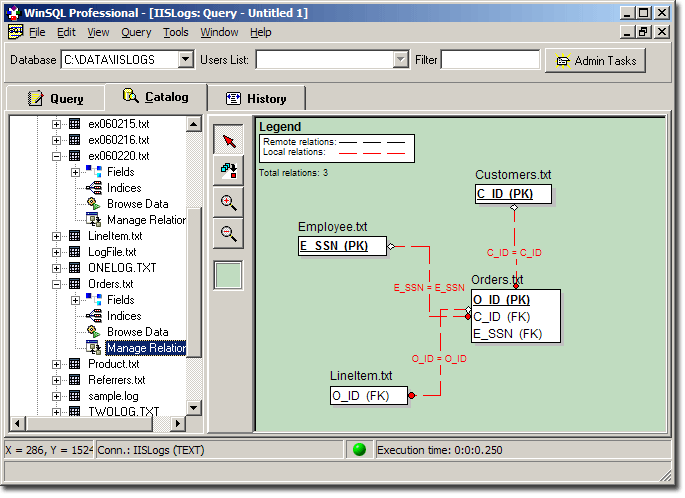Click Browse Data icon under ex060220.txt
The width and height of the screenshot is (685, 498).
pyautogui.click(x=94, y=204)
